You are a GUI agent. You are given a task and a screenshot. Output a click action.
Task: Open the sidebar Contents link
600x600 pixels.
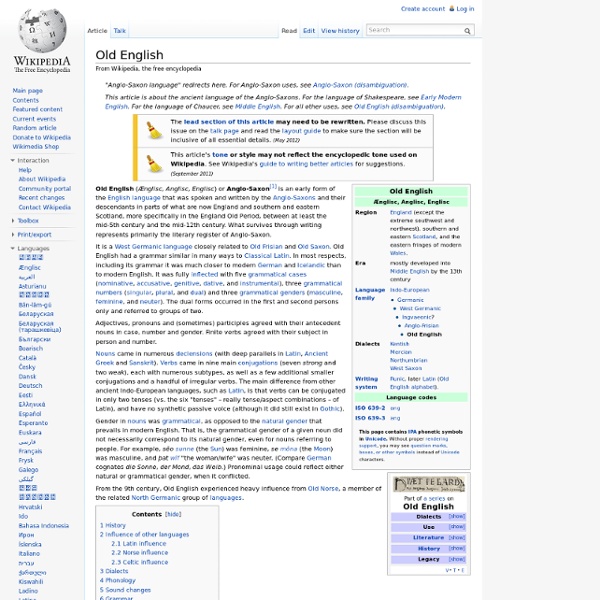pyautogui.click(x=26, y=100)
